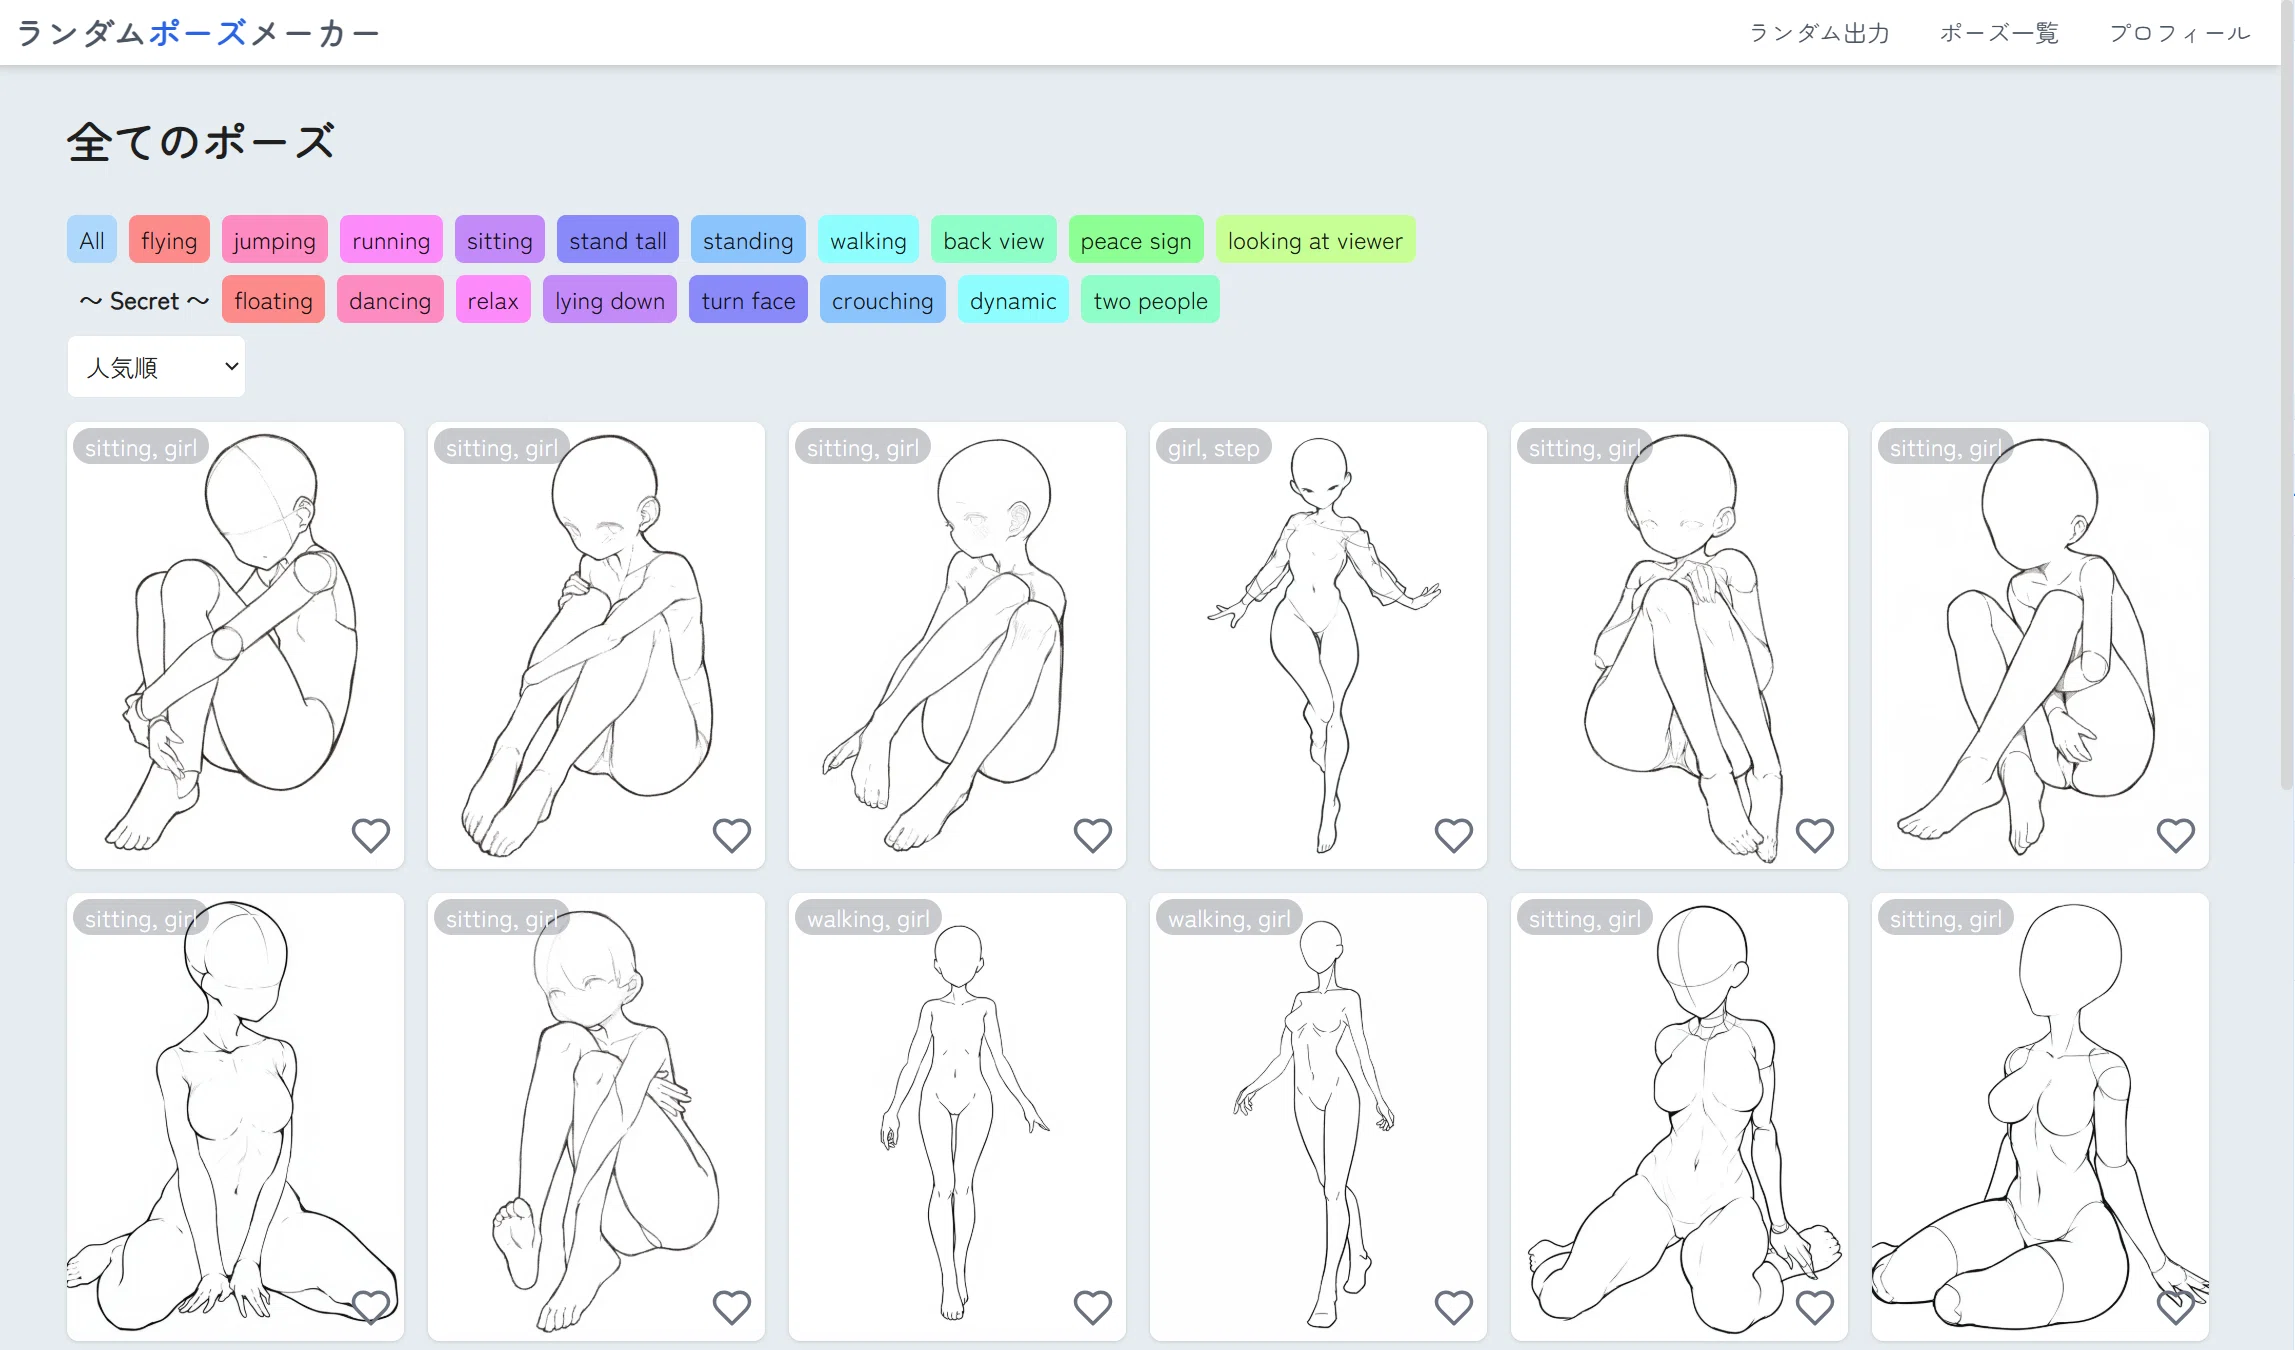Viewport: 2295px width, 1350px height.
Task: Favorite the last top-row sitting pose
Action: click(x=2175, y=835)
